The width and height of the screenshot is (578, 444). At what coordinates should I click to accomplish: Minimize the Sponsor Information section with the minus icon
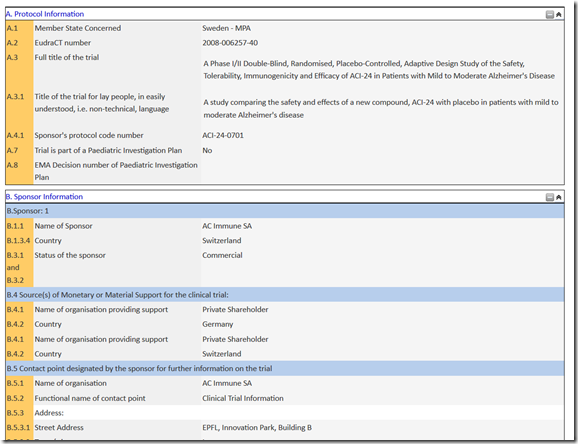(550, 197)
